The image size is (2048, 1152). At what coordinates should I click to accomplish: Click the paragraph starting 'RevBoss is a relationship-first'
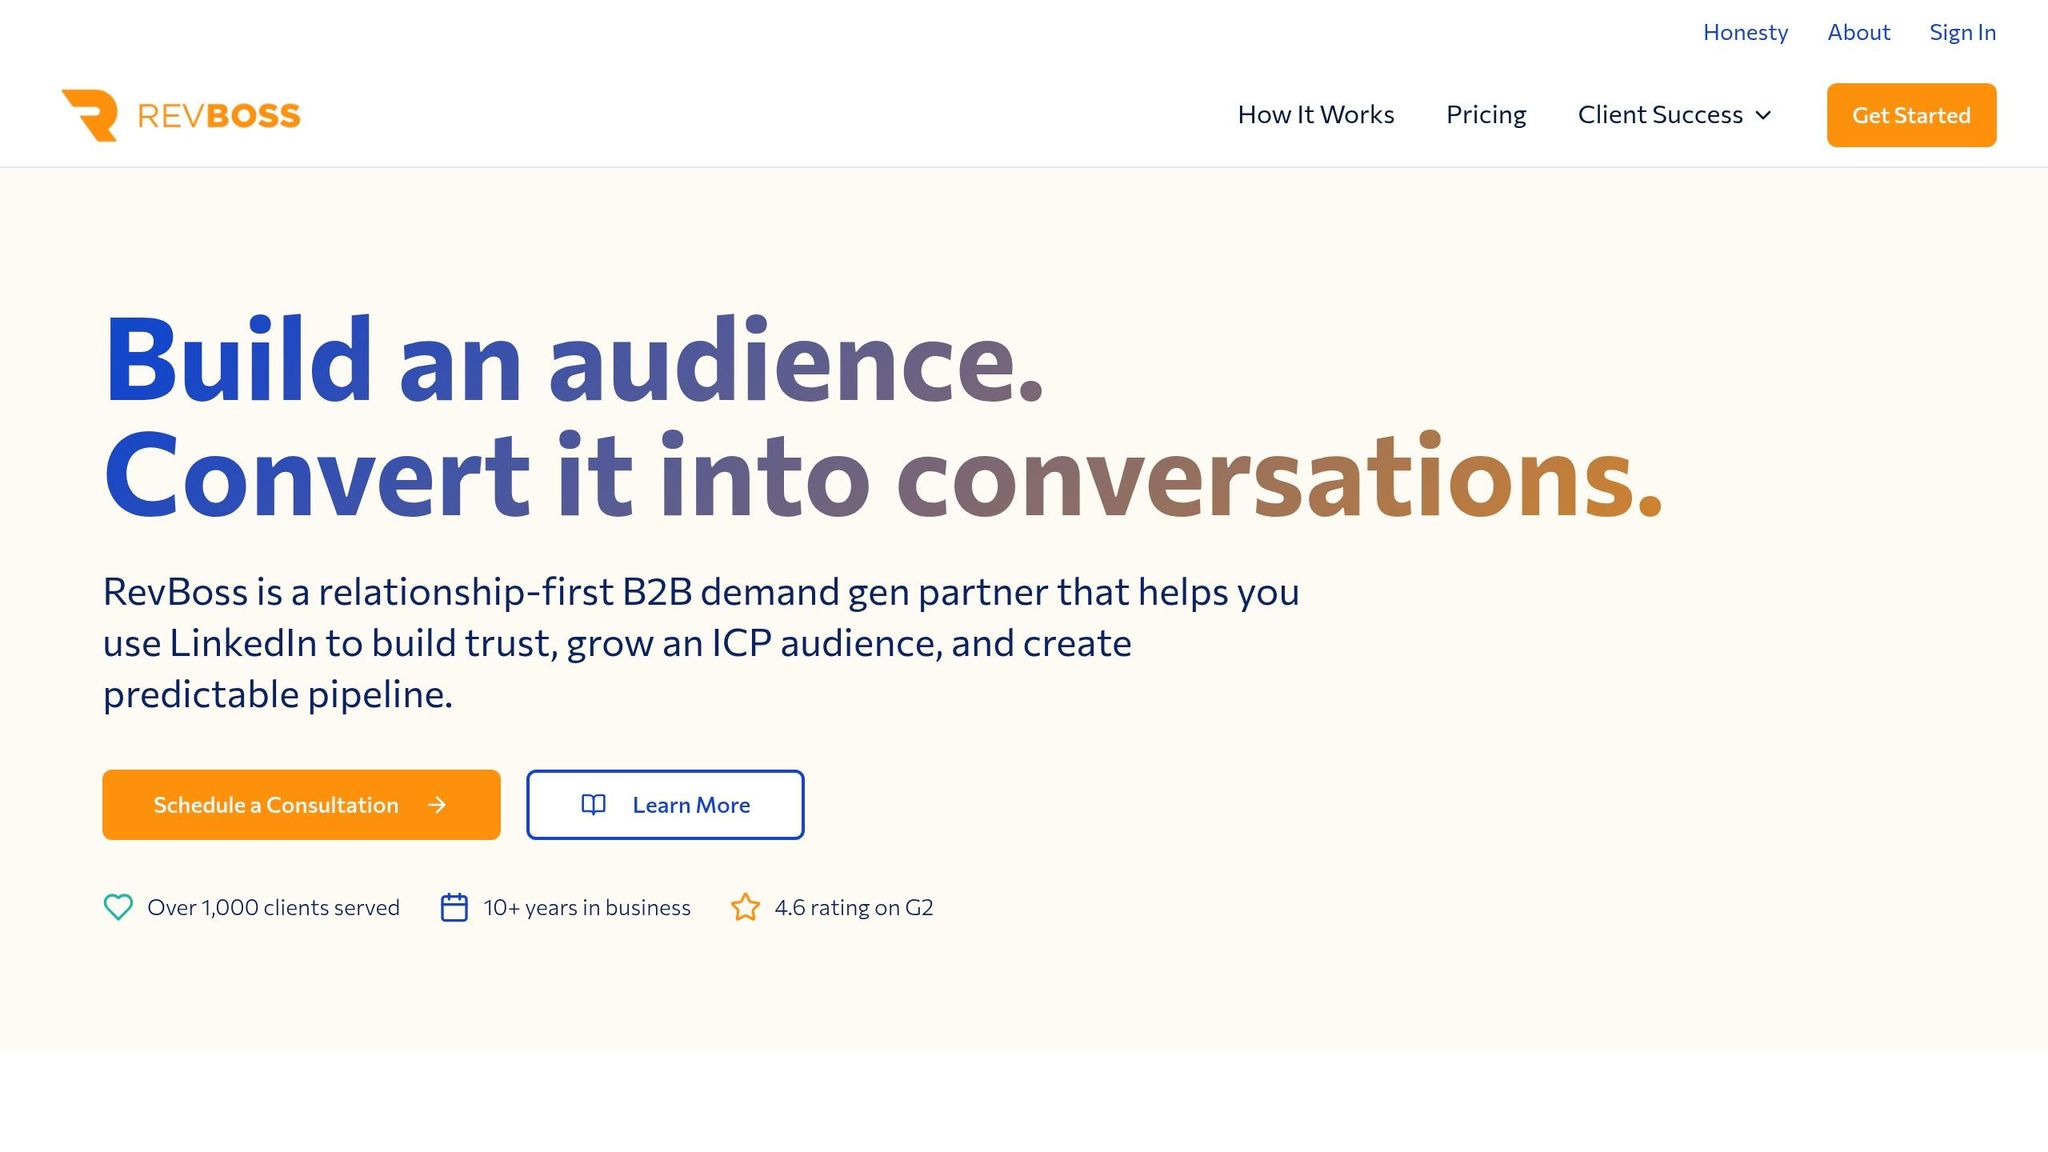(701, 643)
